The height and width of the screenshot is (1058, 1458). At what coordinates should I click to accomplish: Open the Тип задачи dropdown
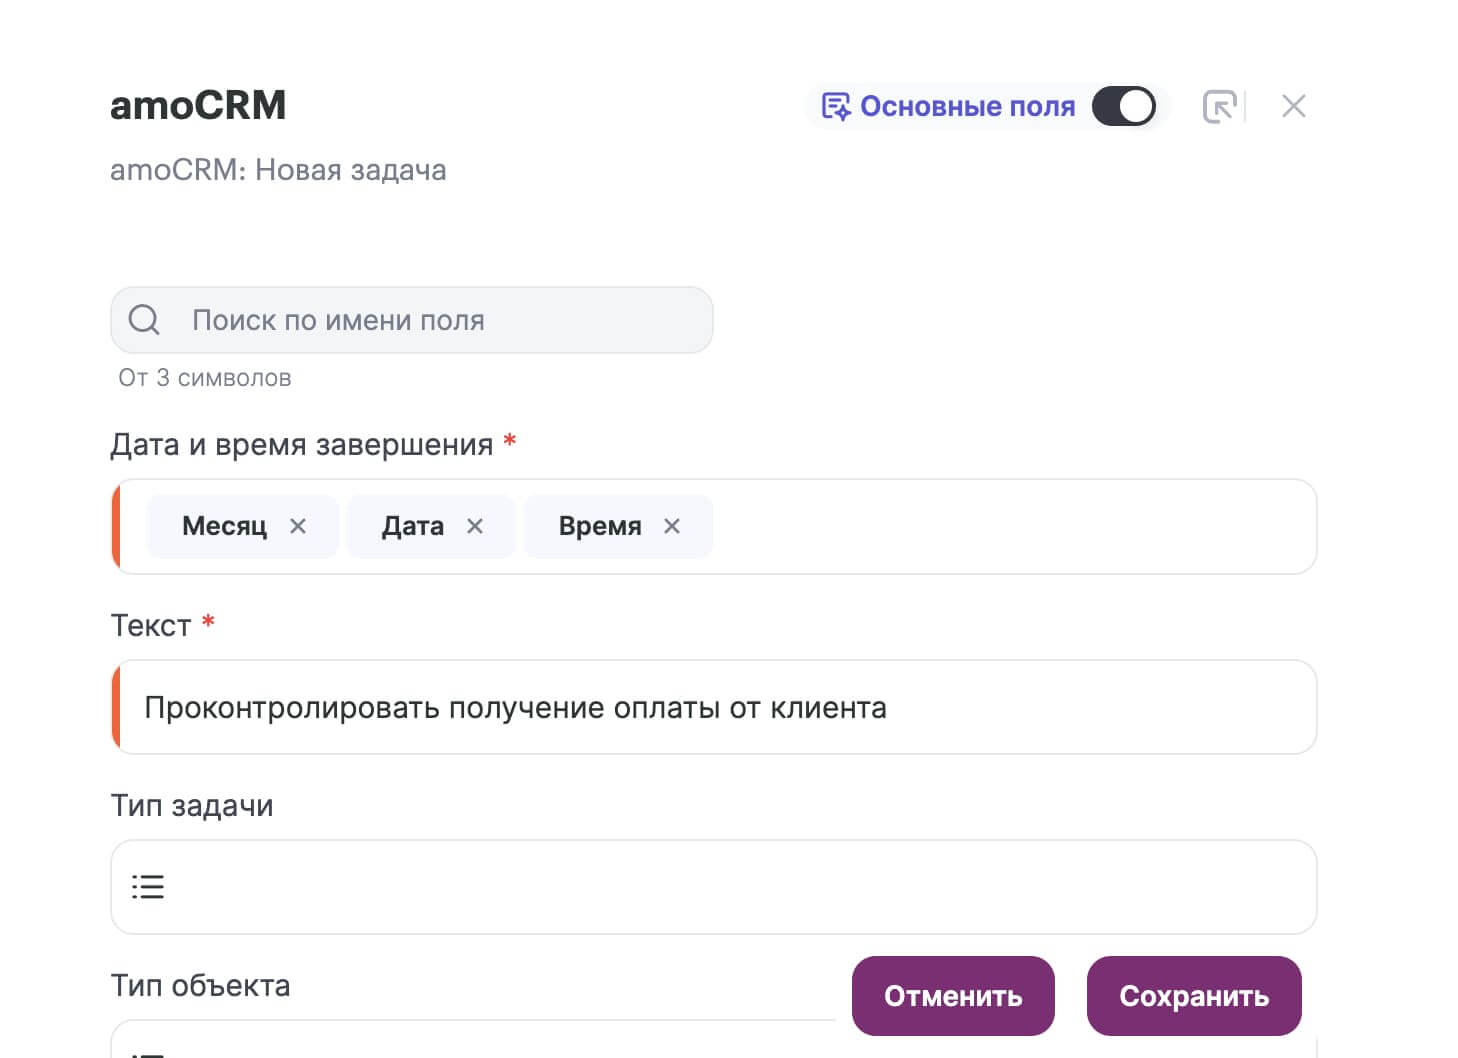click(x=714, y=887)
